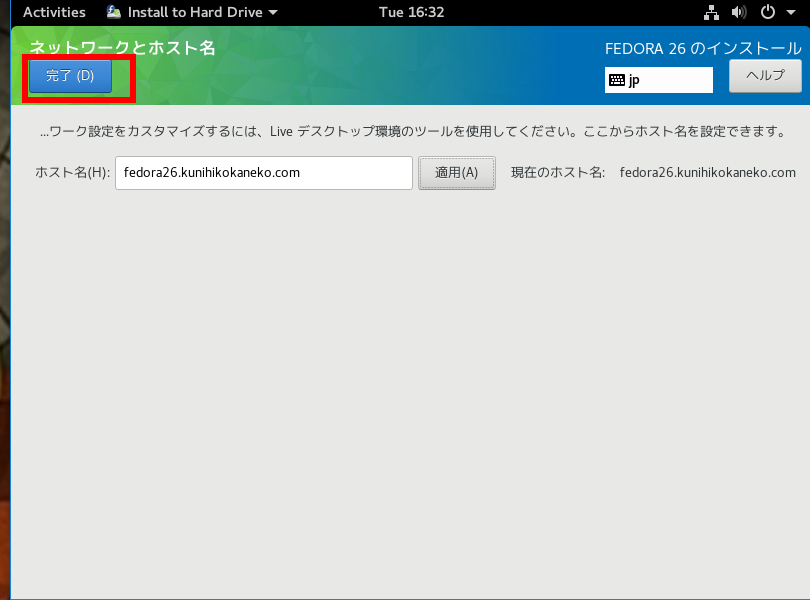Image resolution: width=810 pixels, height=600 pixels.
Task: Apply hostname with 適用(A) button
Action: tap(457, 173)
